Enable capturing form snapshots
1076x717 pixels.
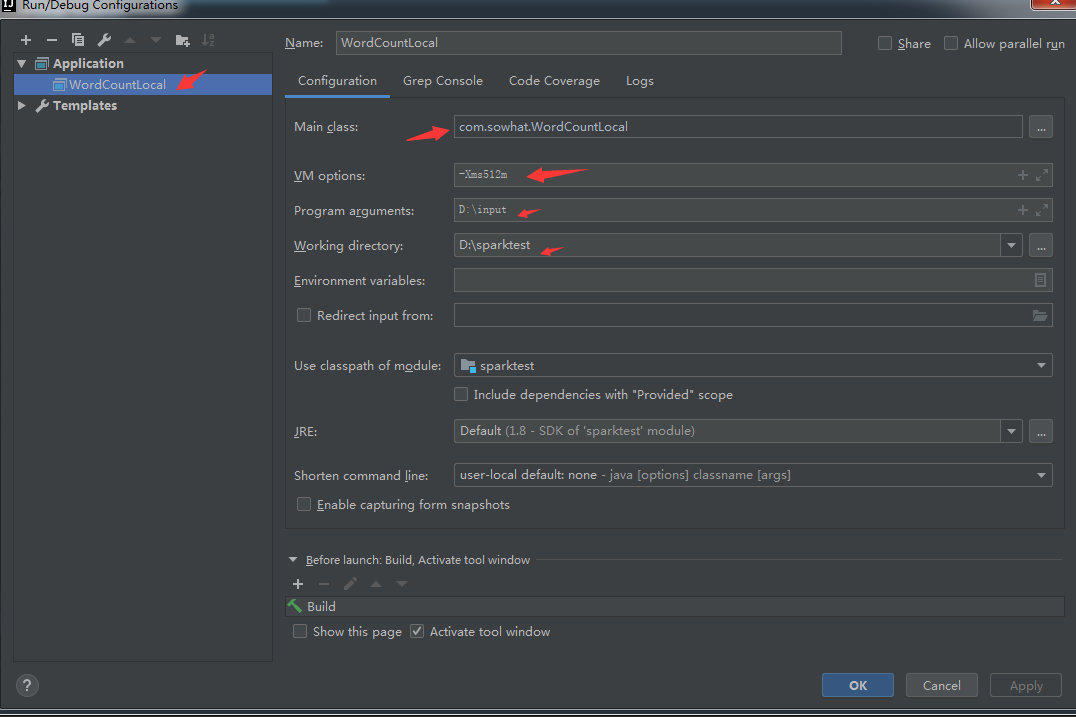click(303, 504)
